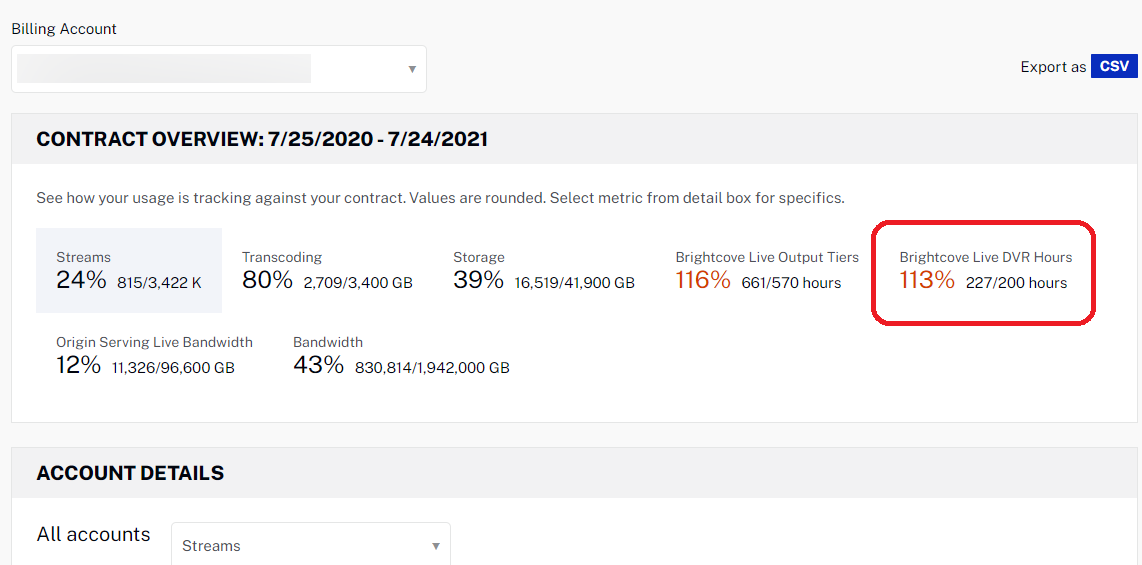Screen dimensions: 1142x565
Task: Click the Billing Account dropdown arrow
Action: [412, 69]
